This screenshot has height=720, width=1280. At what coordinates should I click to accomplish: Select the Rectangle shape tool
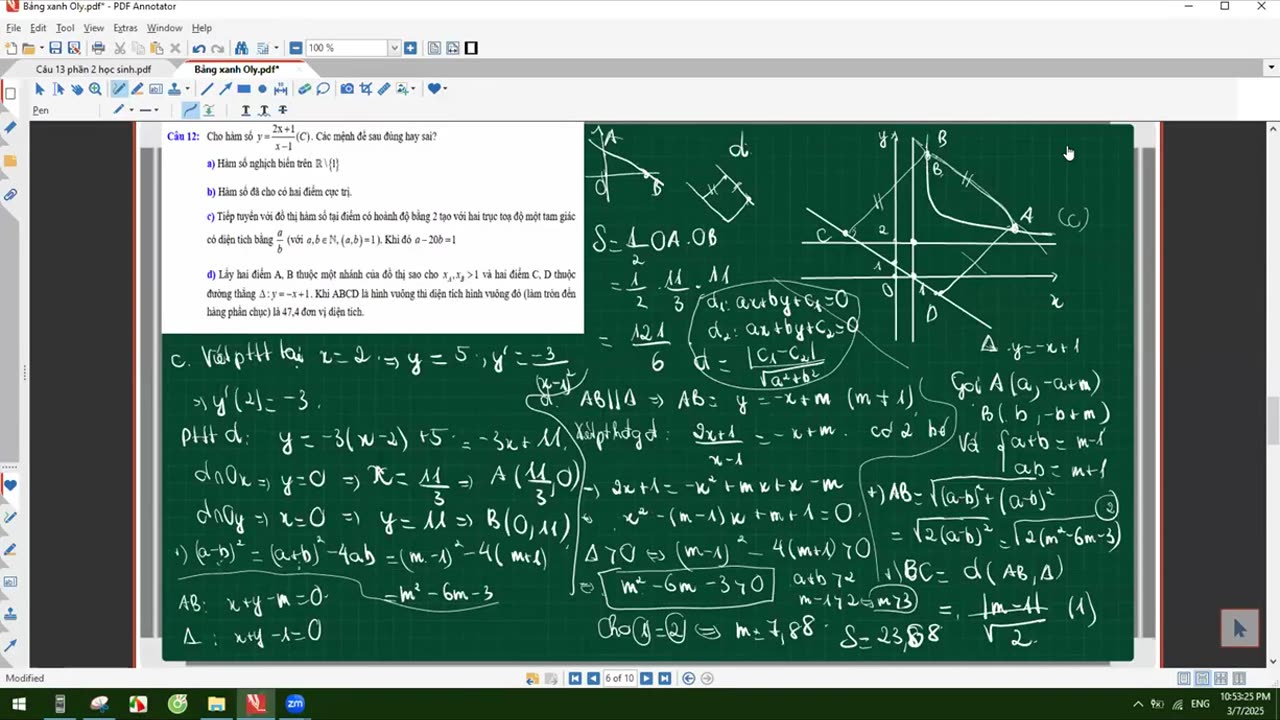point(244,89)
